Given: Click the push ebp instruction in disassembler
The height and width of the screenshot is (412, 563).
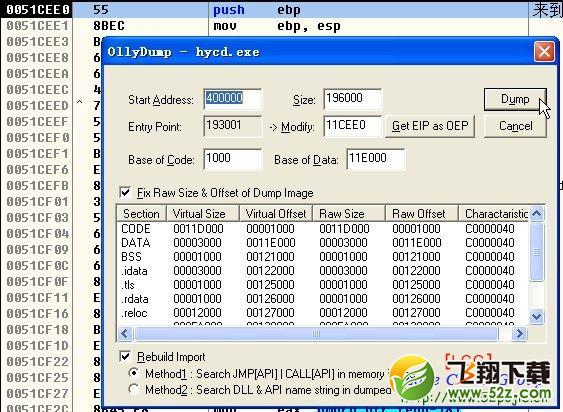Looking at the screenshot, I should coord(257,10).
